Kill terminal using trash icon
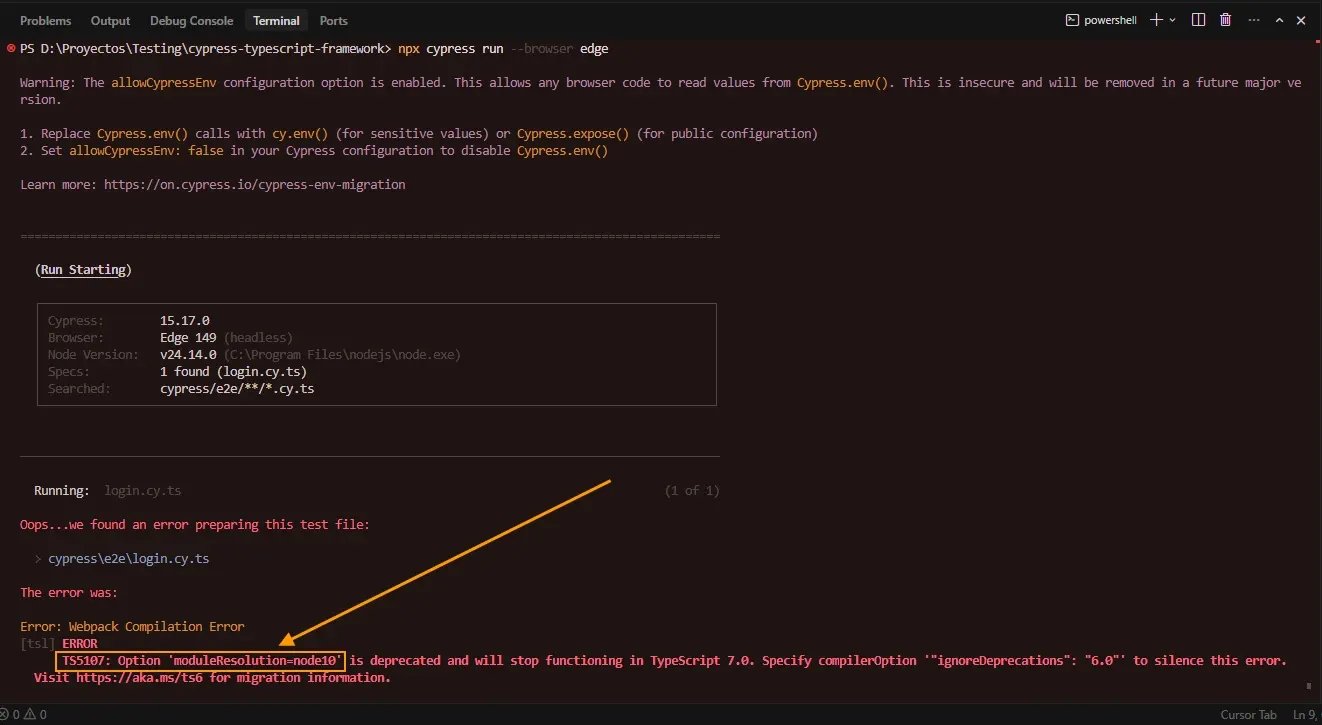 [x=1225, y=20]
